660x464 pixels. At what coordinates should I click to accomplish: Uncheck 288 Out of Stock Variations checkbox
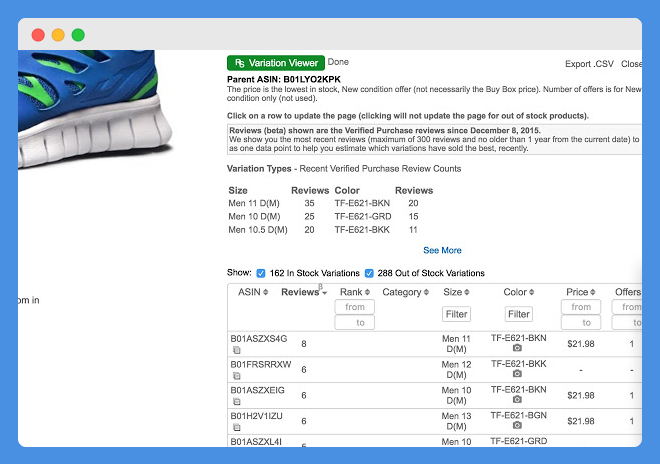click(369, 273)
